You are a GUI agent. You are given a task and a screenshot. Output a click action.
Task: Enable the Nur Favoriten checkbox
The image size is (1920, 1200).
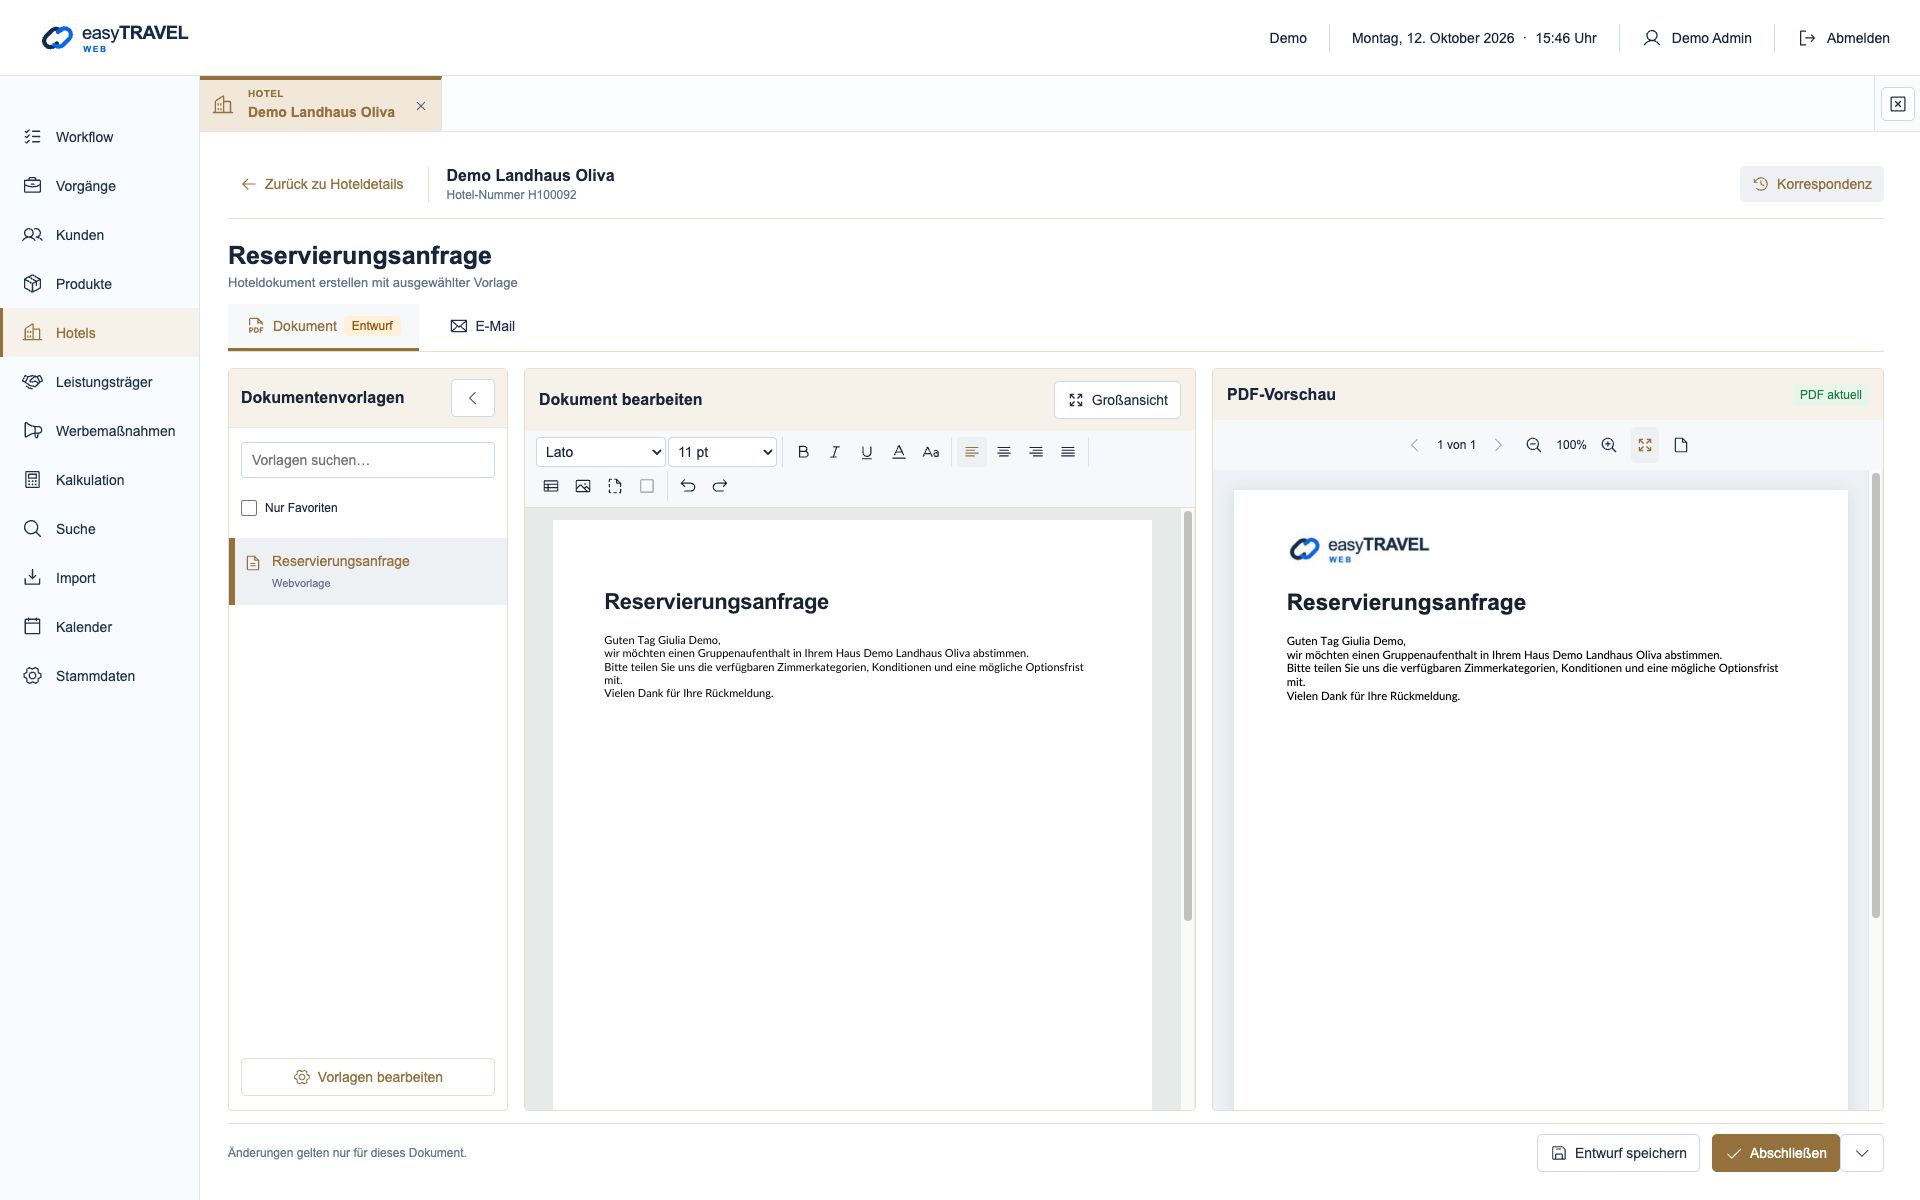click(x=249, y=508)
